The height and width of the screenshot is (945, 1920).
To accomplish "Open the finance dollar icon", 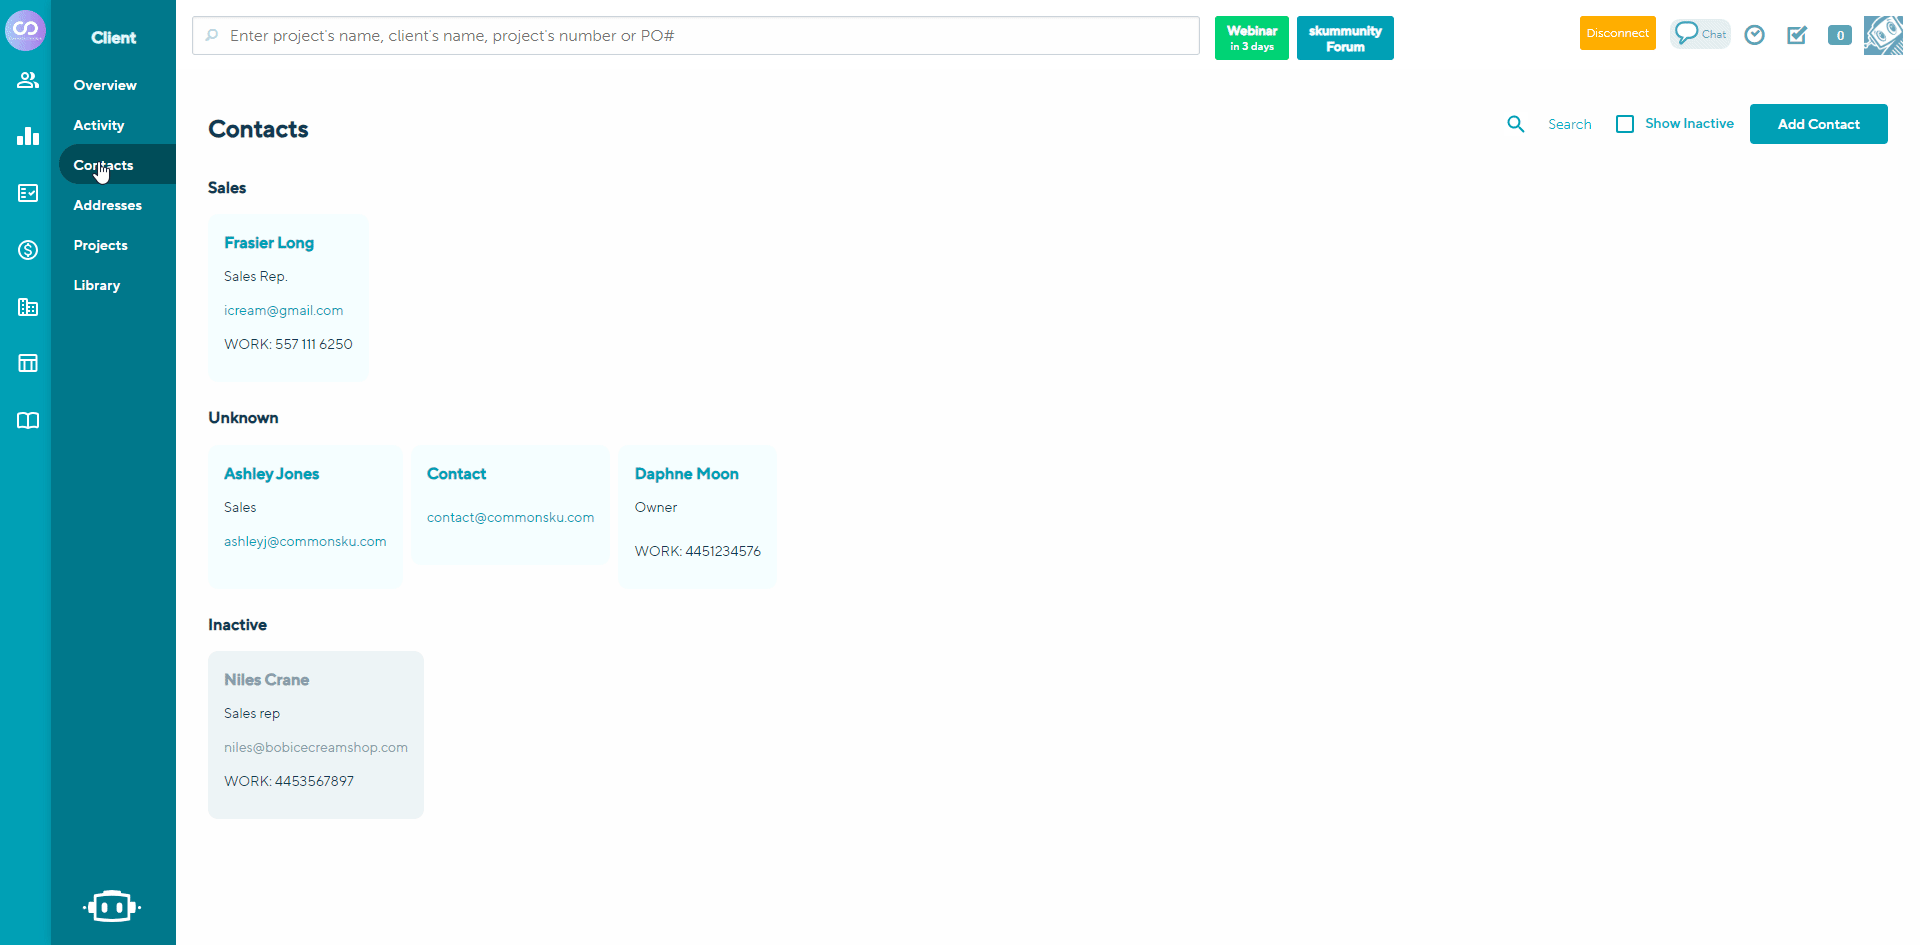I will [27, 250].
